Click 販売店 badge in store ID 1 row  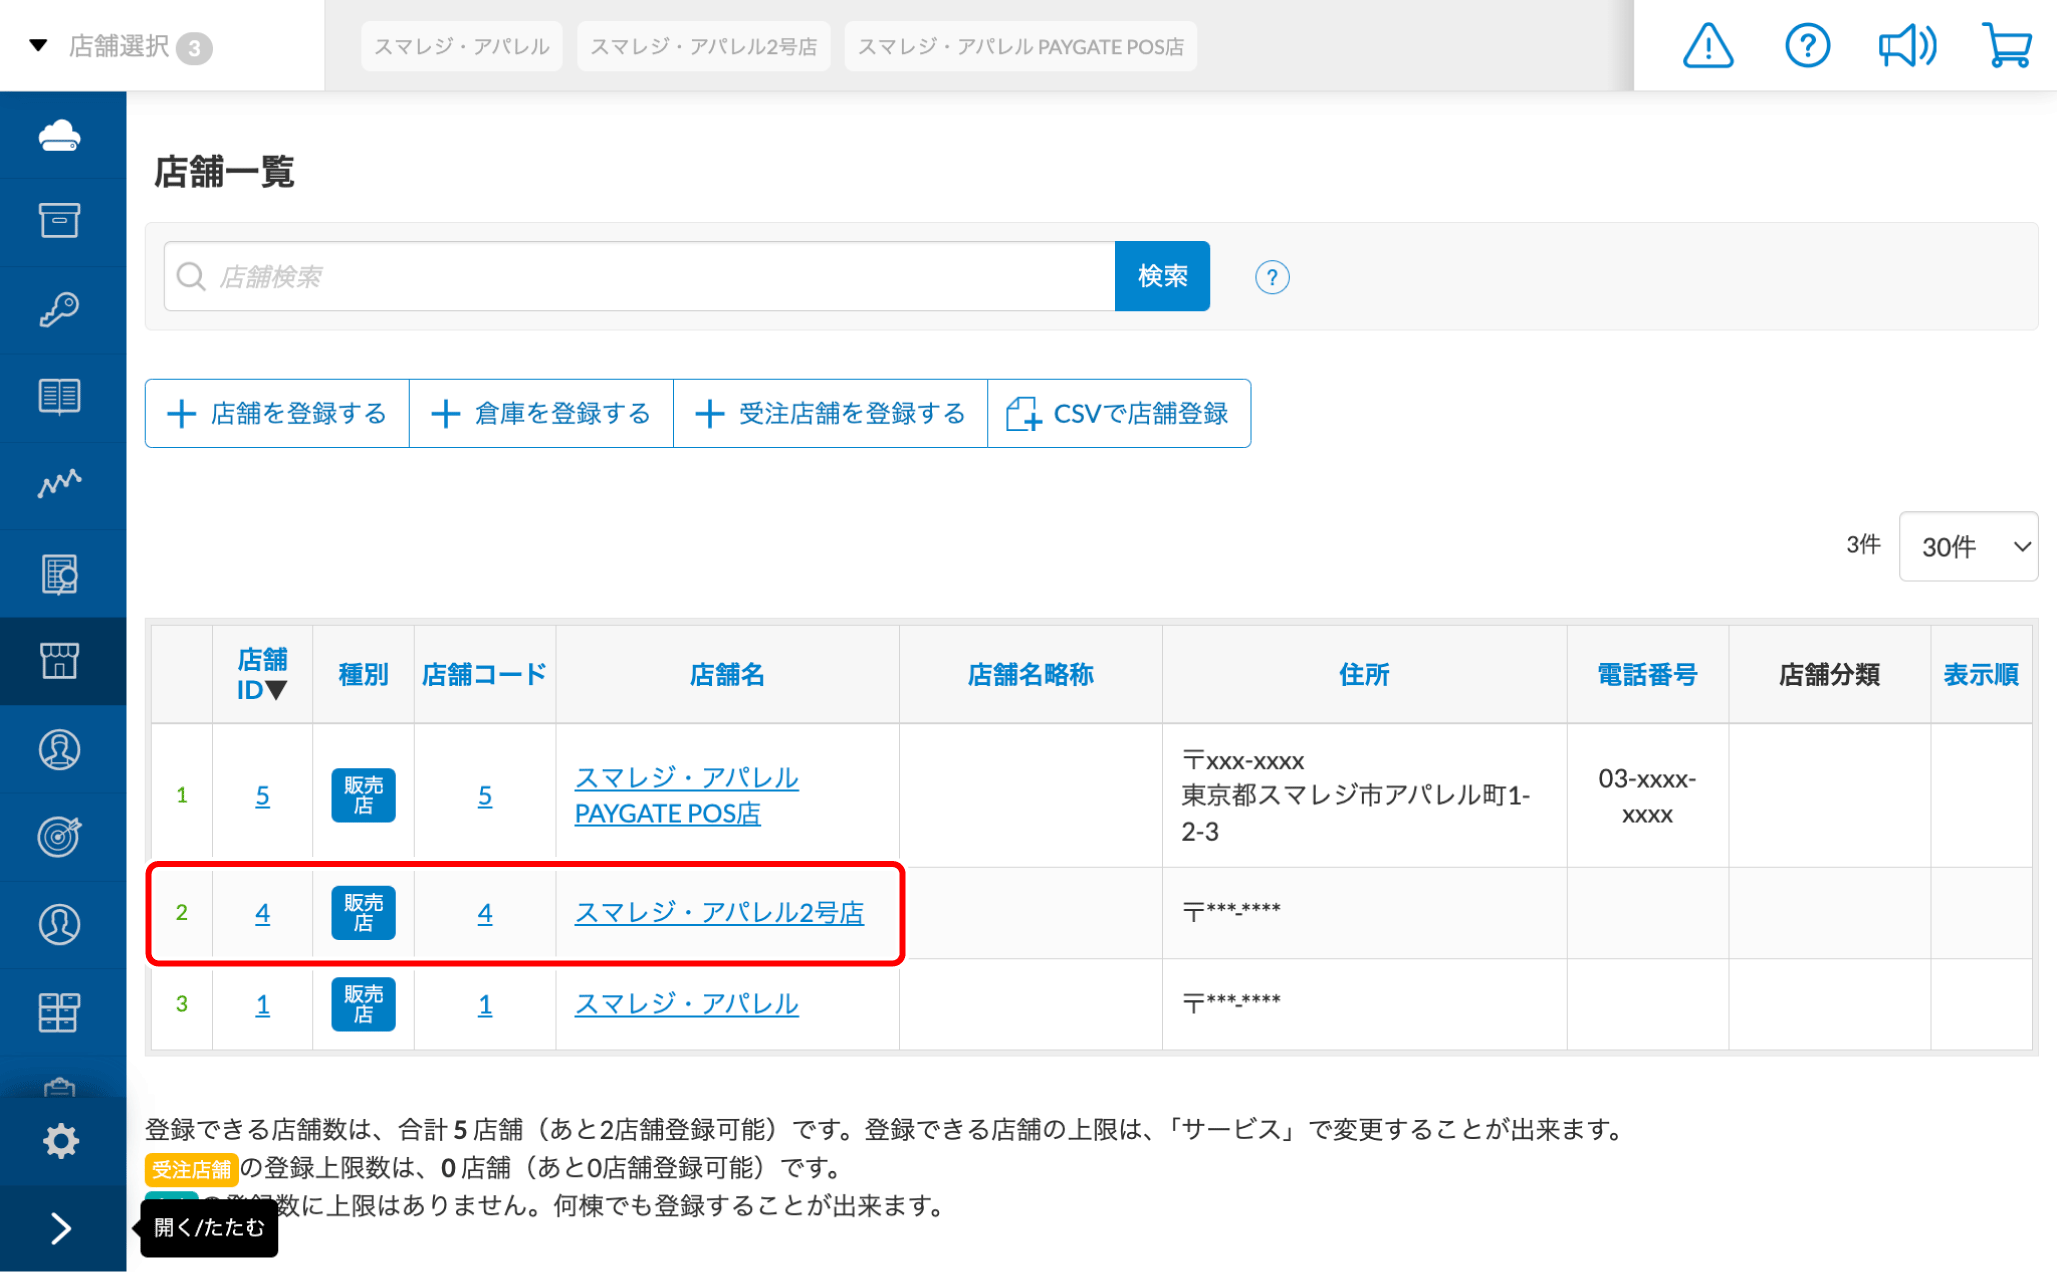click(363, 1004)
